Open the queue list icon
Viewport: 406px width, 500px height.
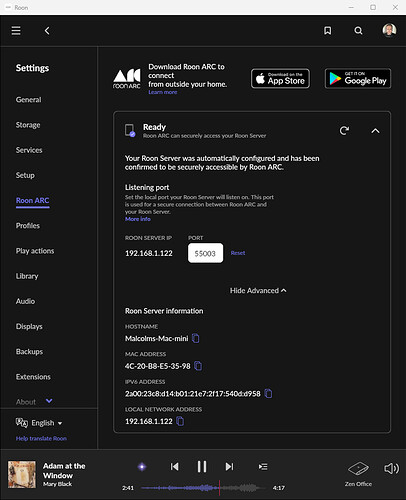[x=263, y=467]
